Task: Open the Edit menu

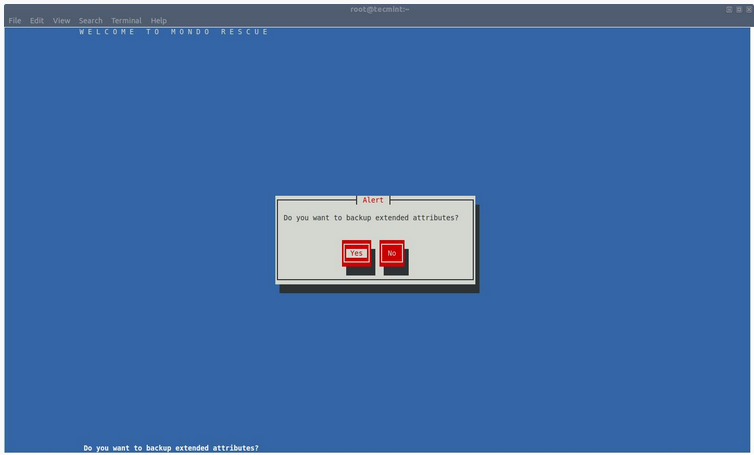Action: point(37,20)
